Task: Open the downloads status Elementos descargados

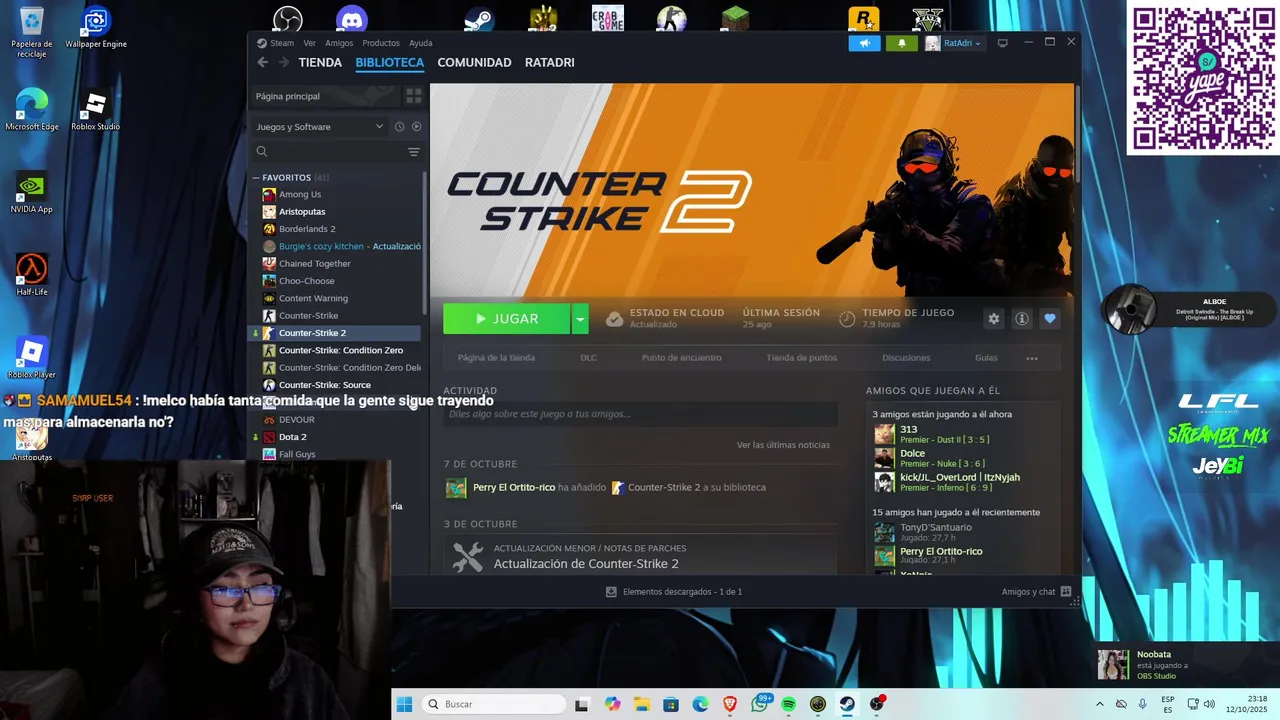Action: 673,592
